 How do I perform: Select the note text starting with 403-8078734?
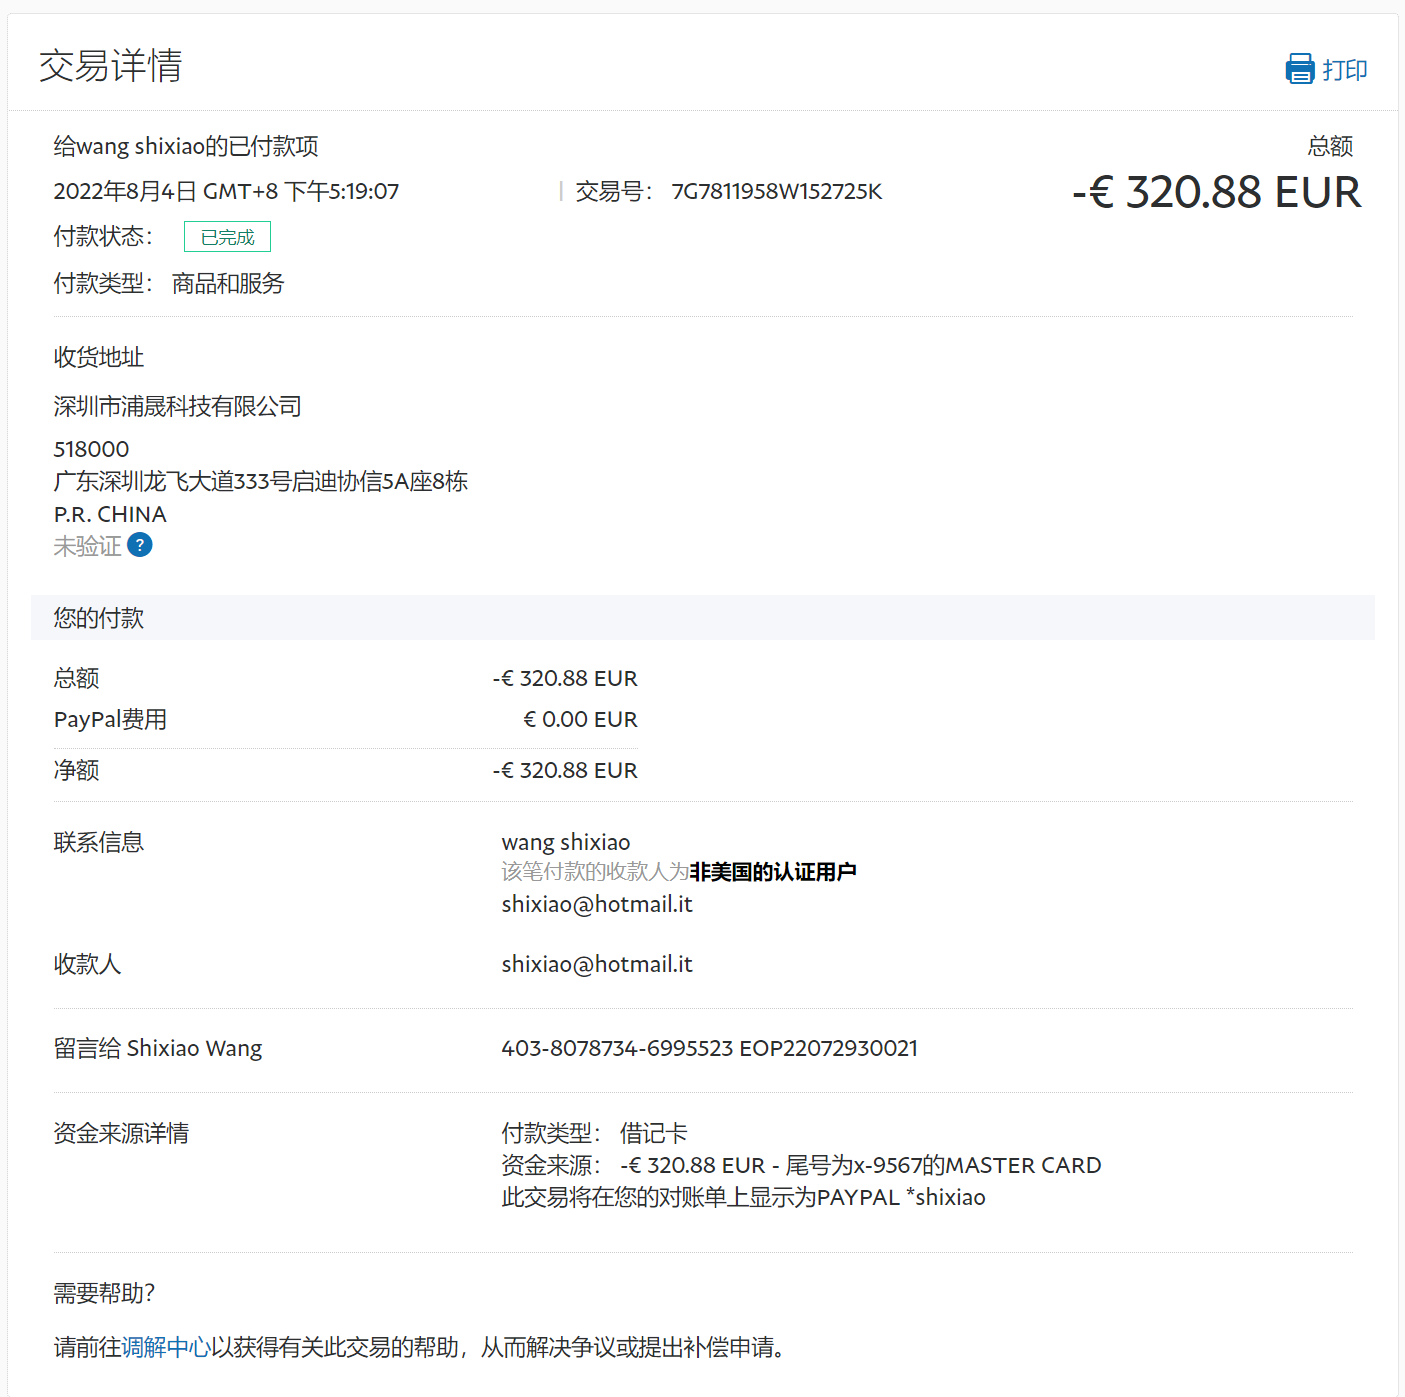[709, 1048]
